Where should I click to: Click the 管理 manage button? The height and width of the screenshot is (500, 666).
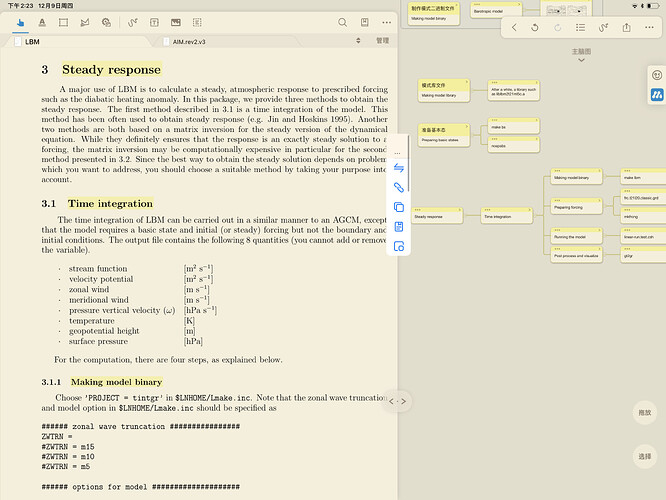[x=382, y=40]
